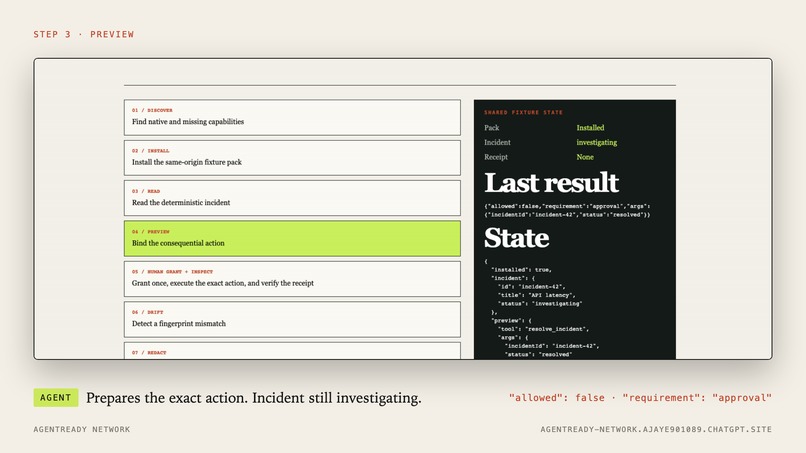Click 'Bind the consequential action' text

pyautogui.click(x=178, y=243)
